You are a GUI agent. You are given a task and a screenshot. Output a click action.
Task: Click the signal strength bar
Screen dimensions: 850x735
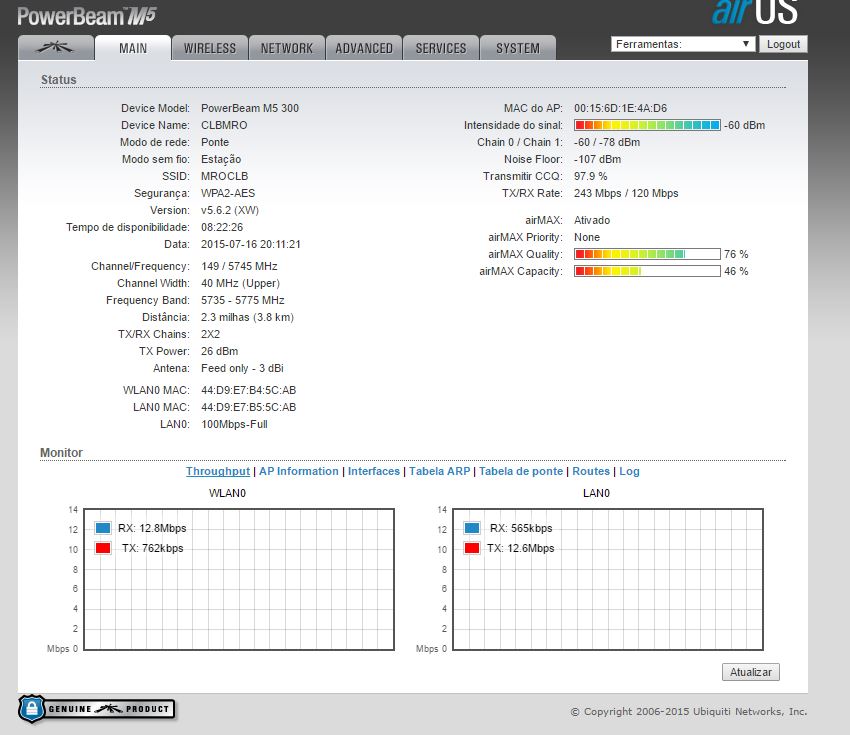point(647,125)
